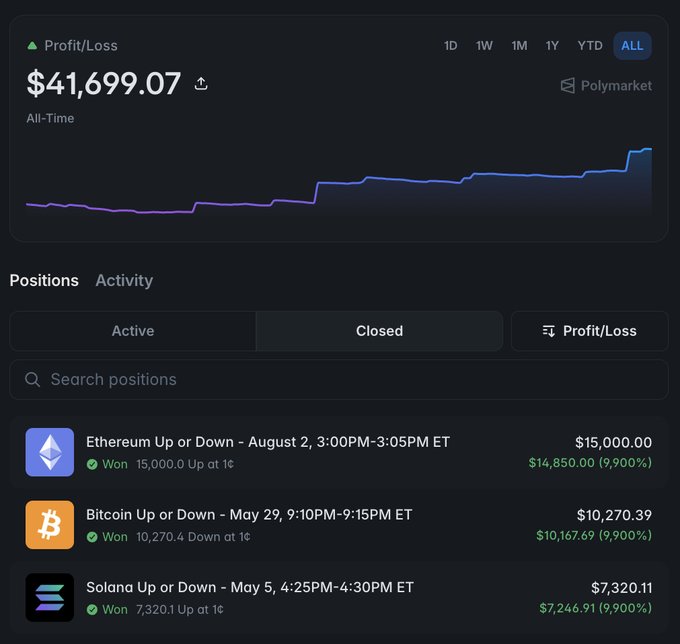Click the $41,699.07 total profit value
This screenshot has width=680, height=644.
[x=104, y=83]
